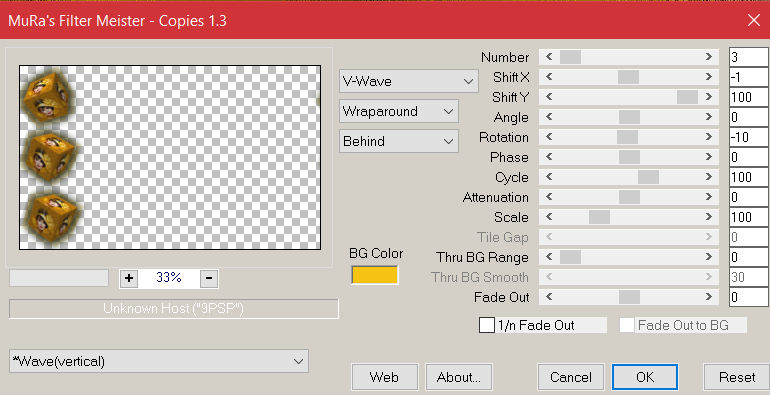Click the OK button
Viewport: 770px width, 395px height.
[645, 377]
